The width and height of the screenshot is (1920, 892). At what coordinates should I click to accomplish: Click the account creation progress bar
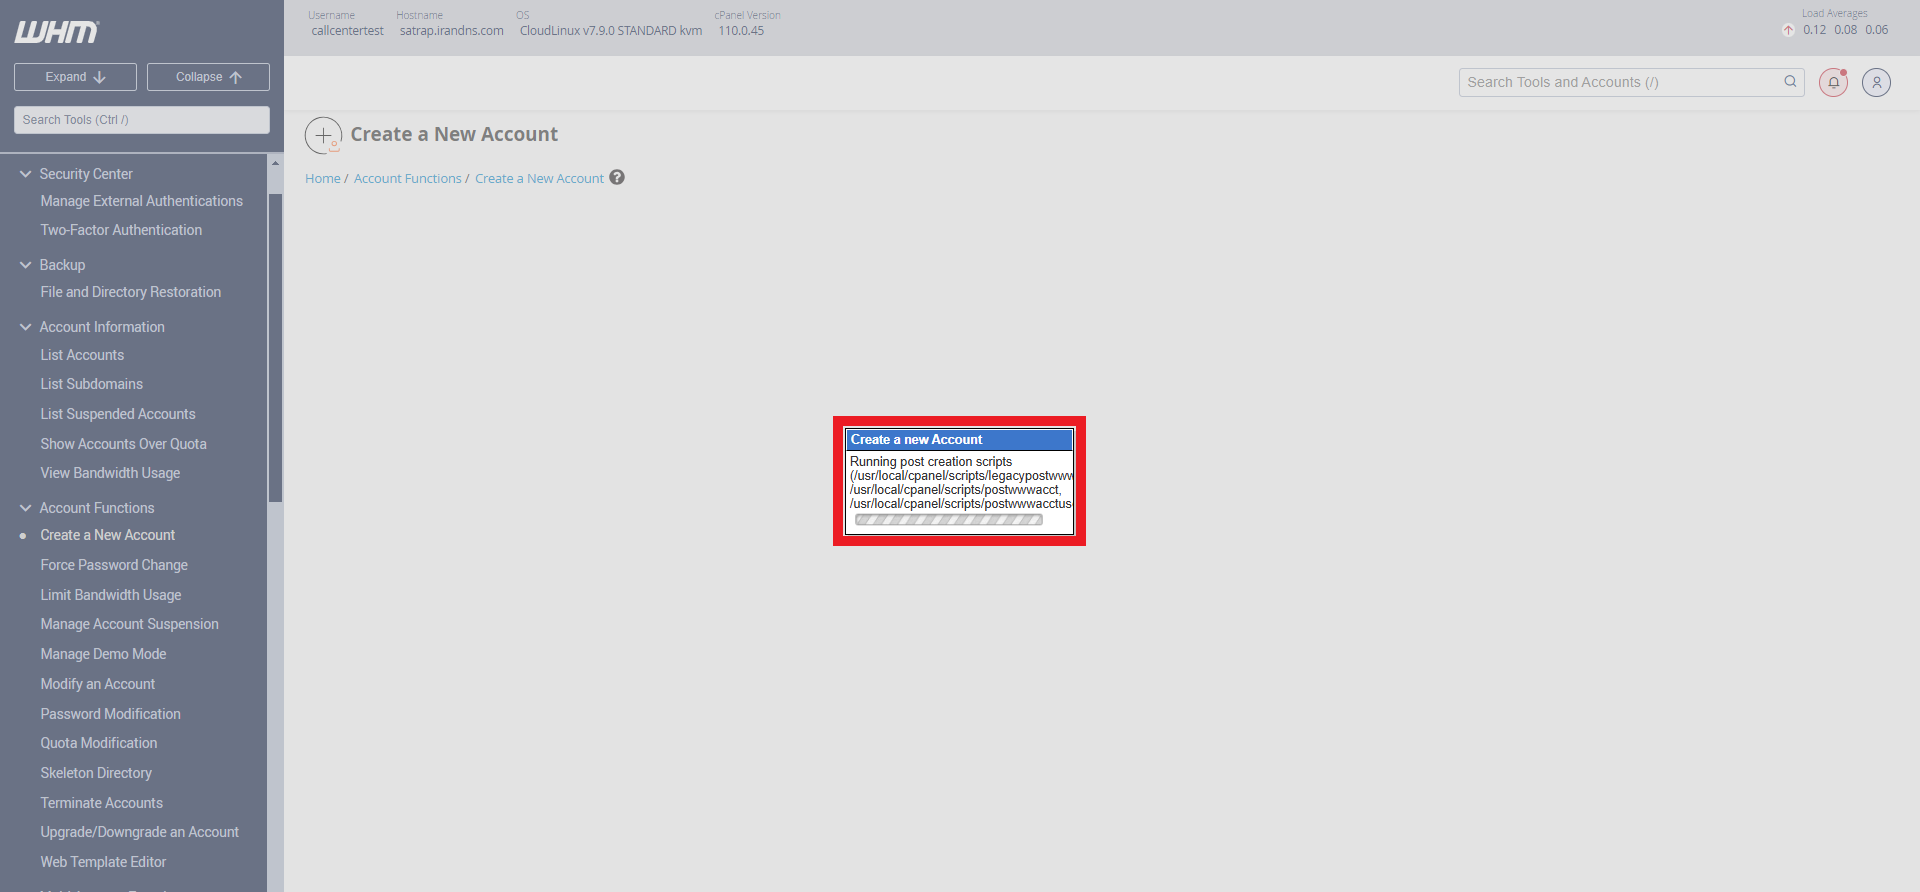point(948,520)
